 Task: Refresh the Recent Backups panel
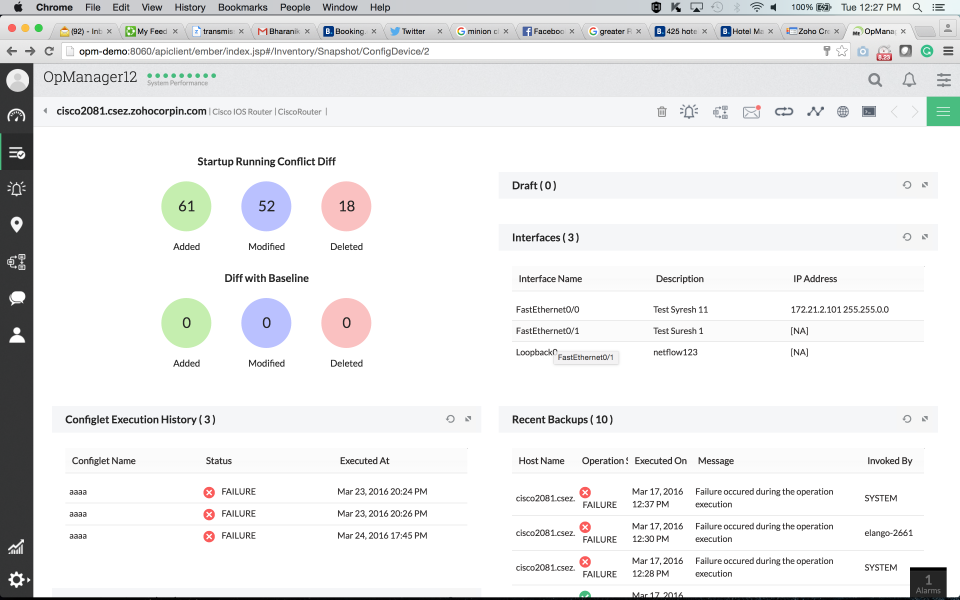point(906,419)
